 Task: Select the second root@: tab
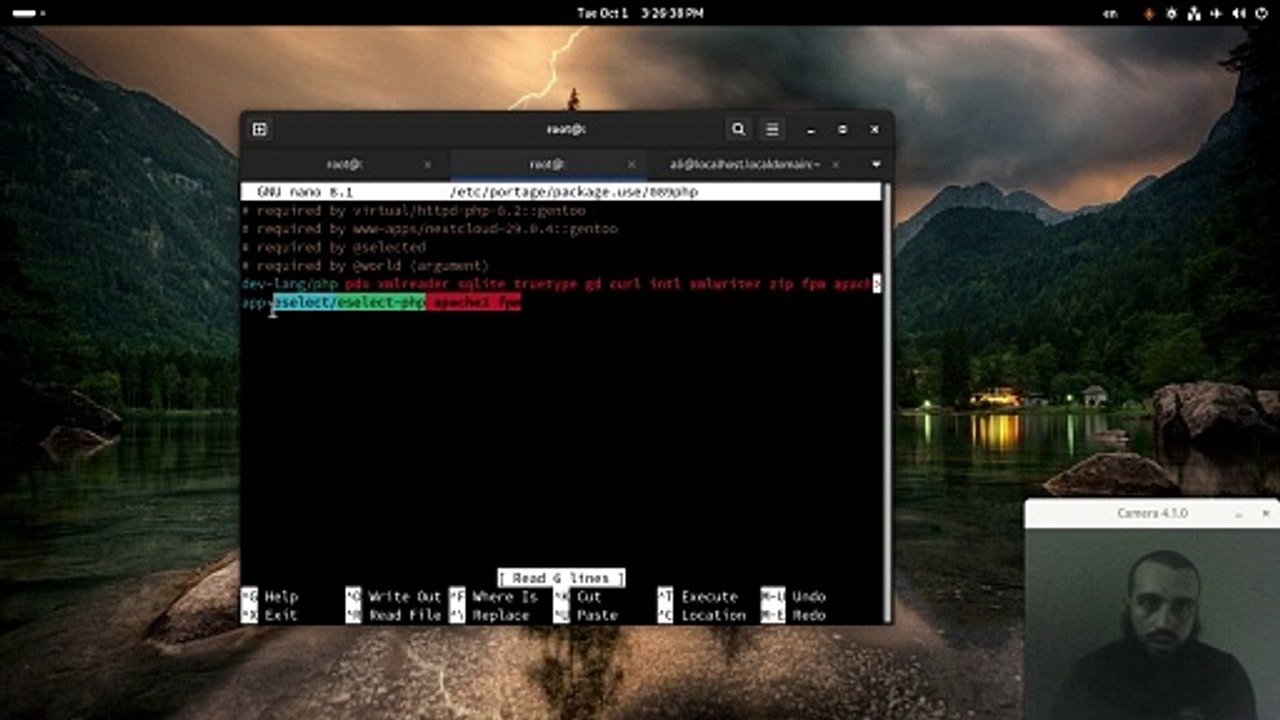pyautogui.click(x=548, y=164)
